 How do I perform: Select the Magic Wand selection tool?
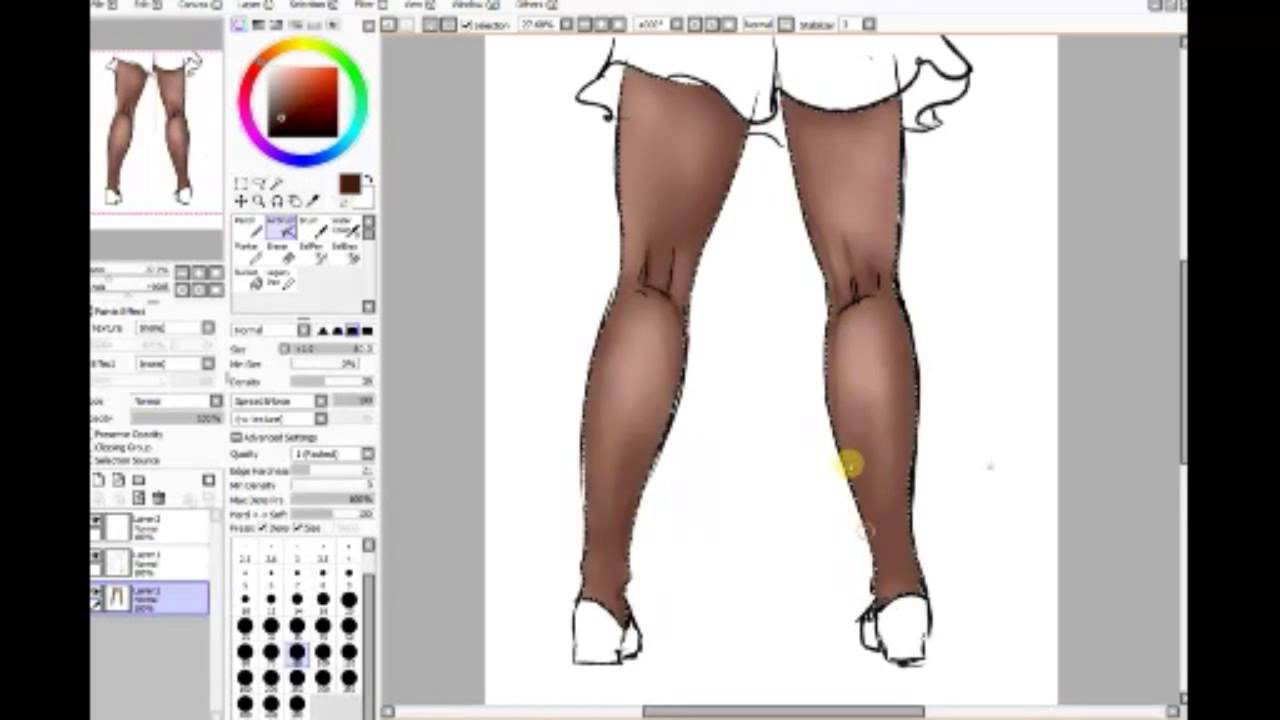click(274, 185)
